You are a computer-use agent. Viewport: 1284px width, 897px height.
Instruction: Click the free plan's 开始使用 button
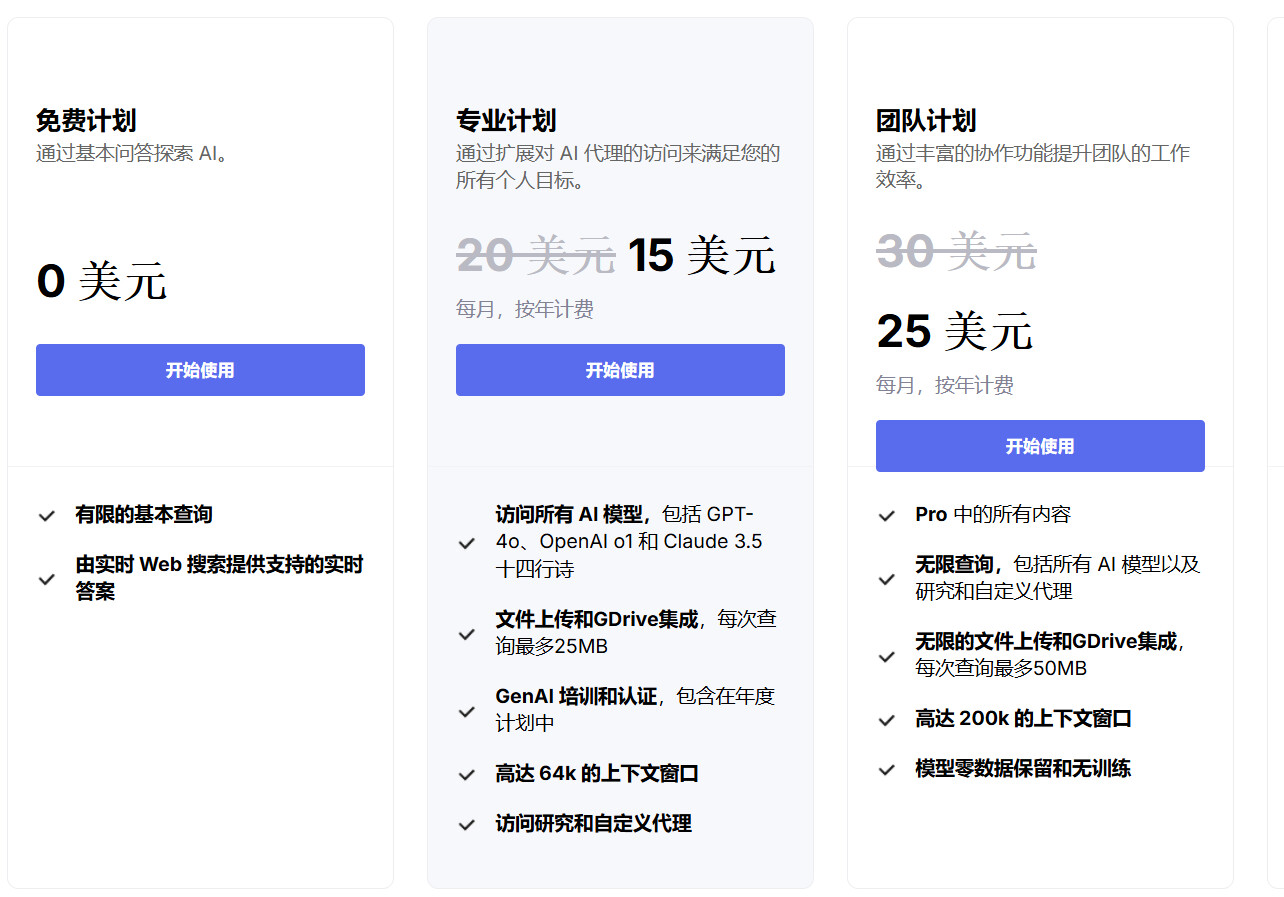pos(200,370)
